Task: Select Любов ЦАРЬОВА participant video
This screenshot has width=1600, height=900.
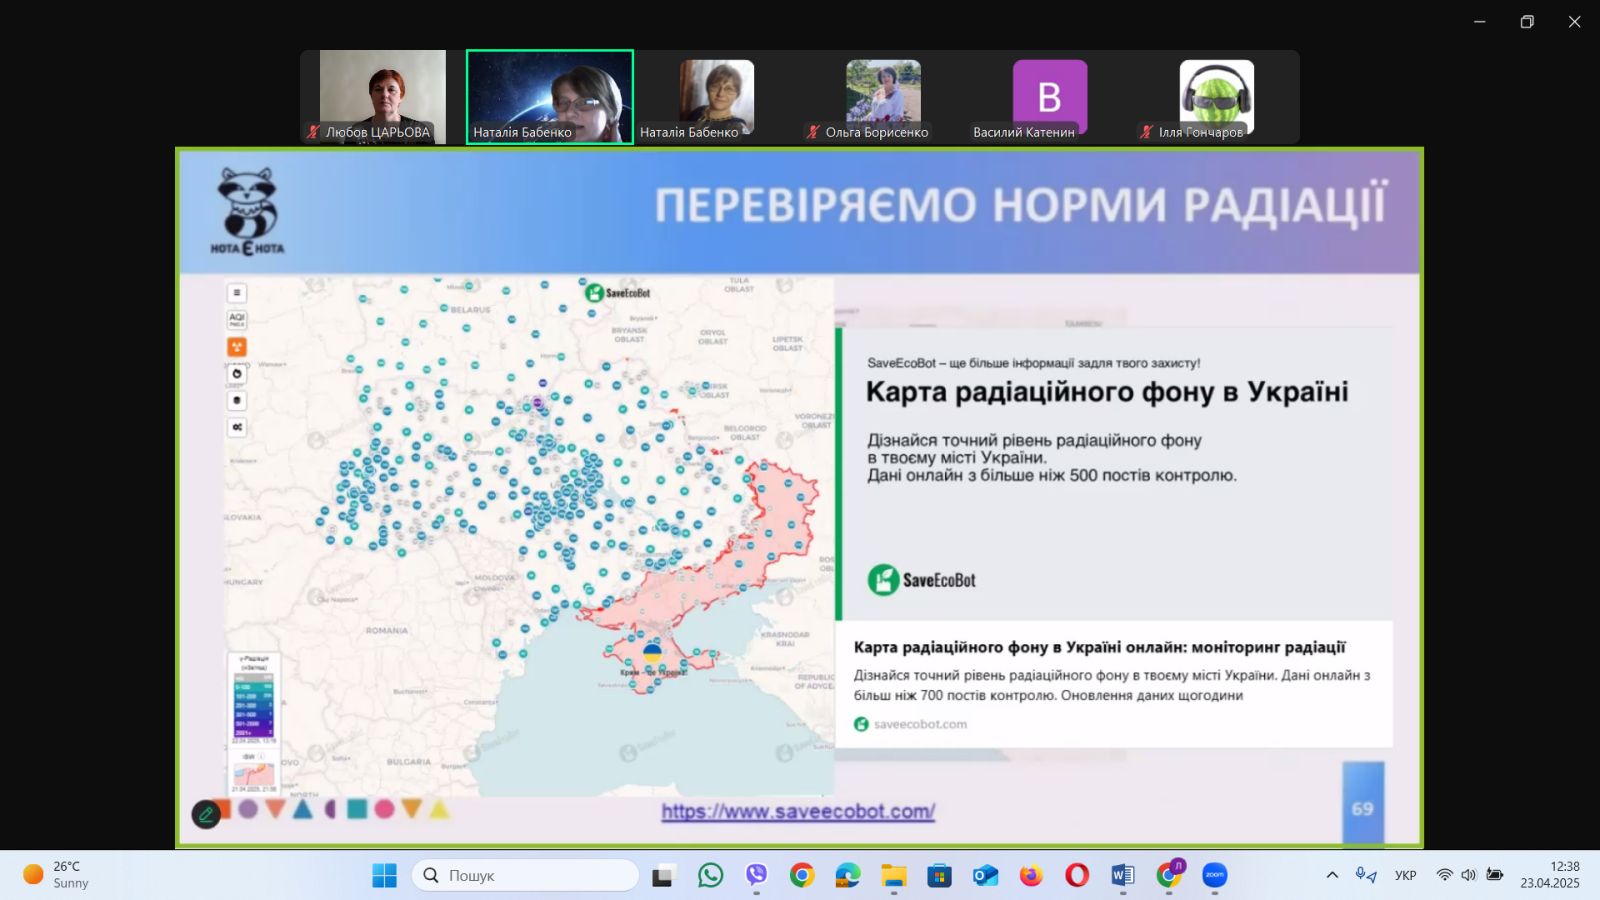Action: point(382,96)
